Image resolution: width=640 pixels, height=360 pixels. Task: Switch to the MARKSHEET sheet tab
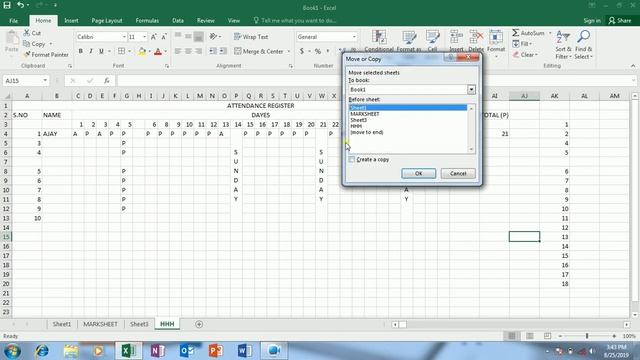tap(100, 324)
